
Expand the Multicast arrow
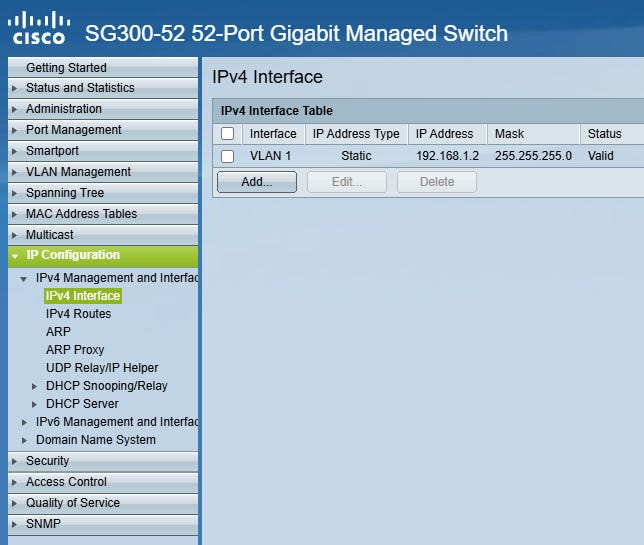point(14,235)
